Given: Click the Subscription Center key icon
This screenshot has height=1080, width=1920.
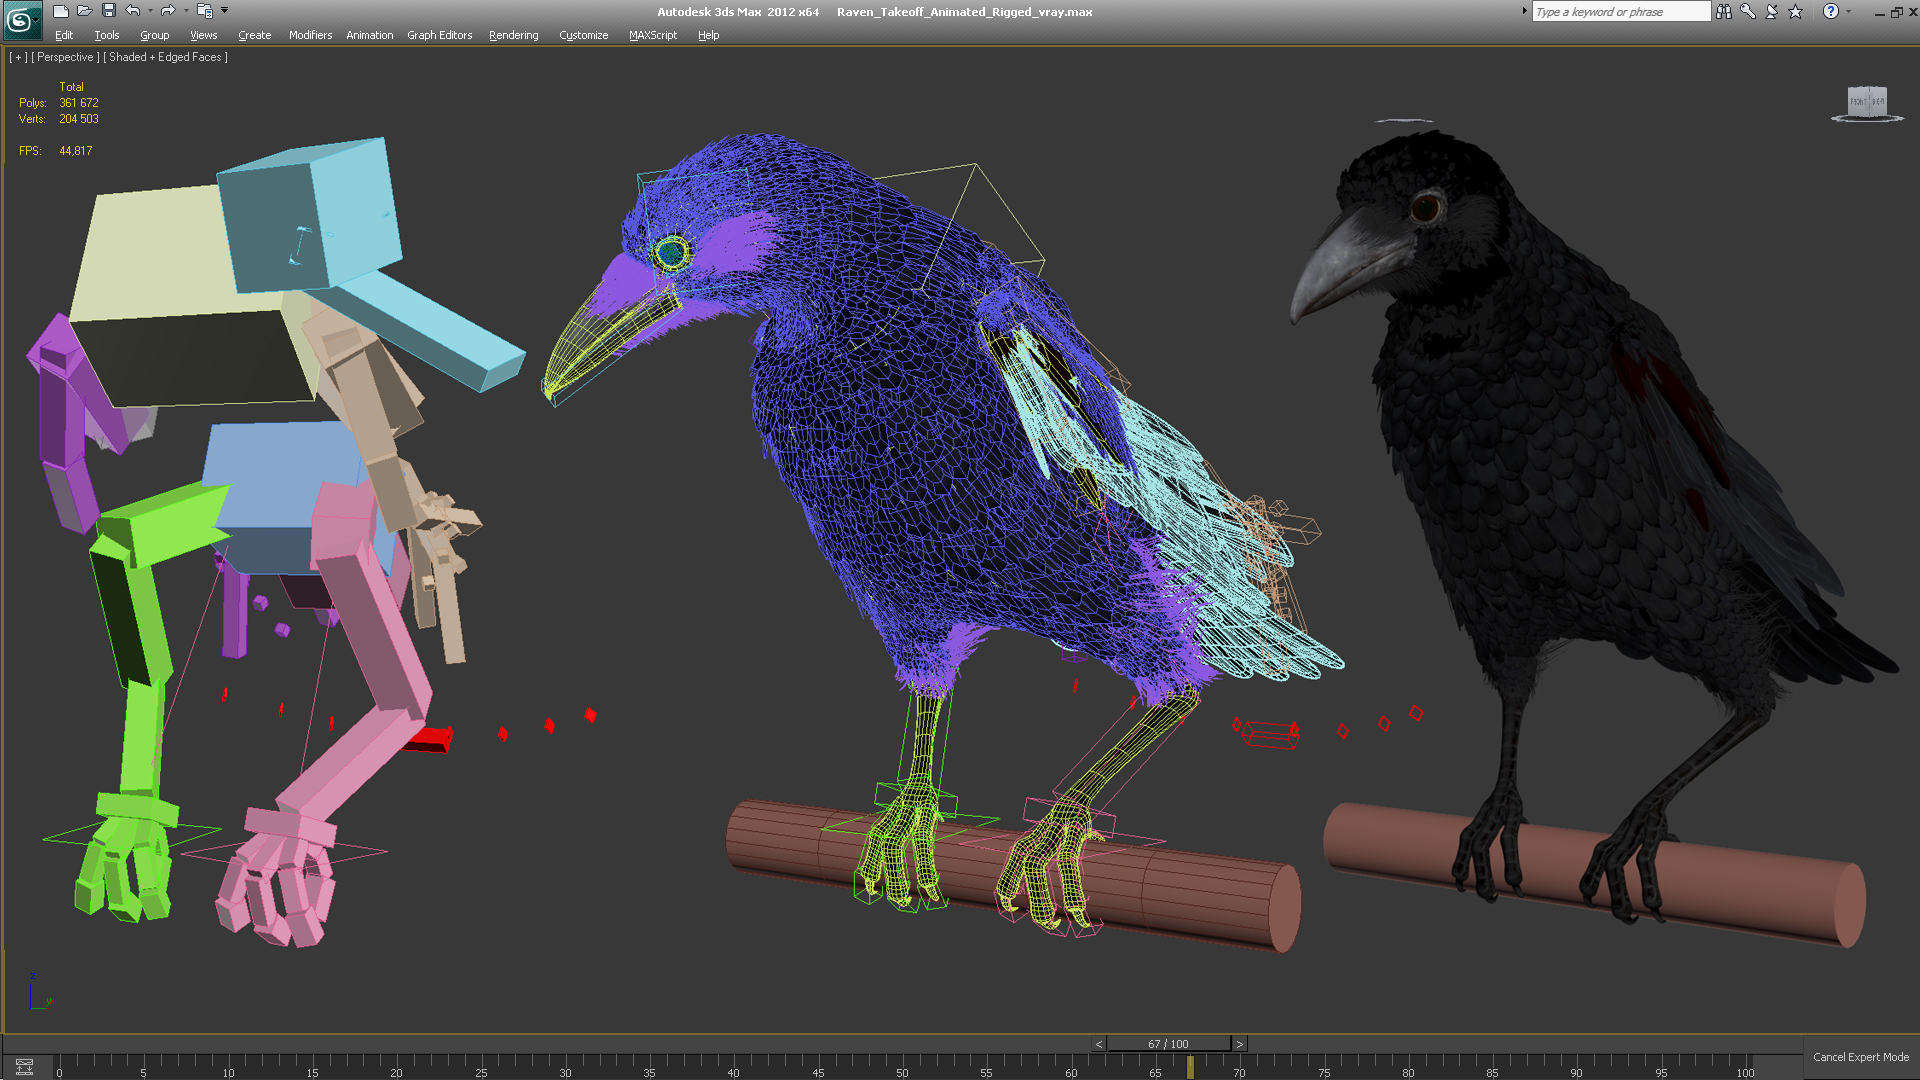Looking at the screenshot, I should (x=1748, y=11).
